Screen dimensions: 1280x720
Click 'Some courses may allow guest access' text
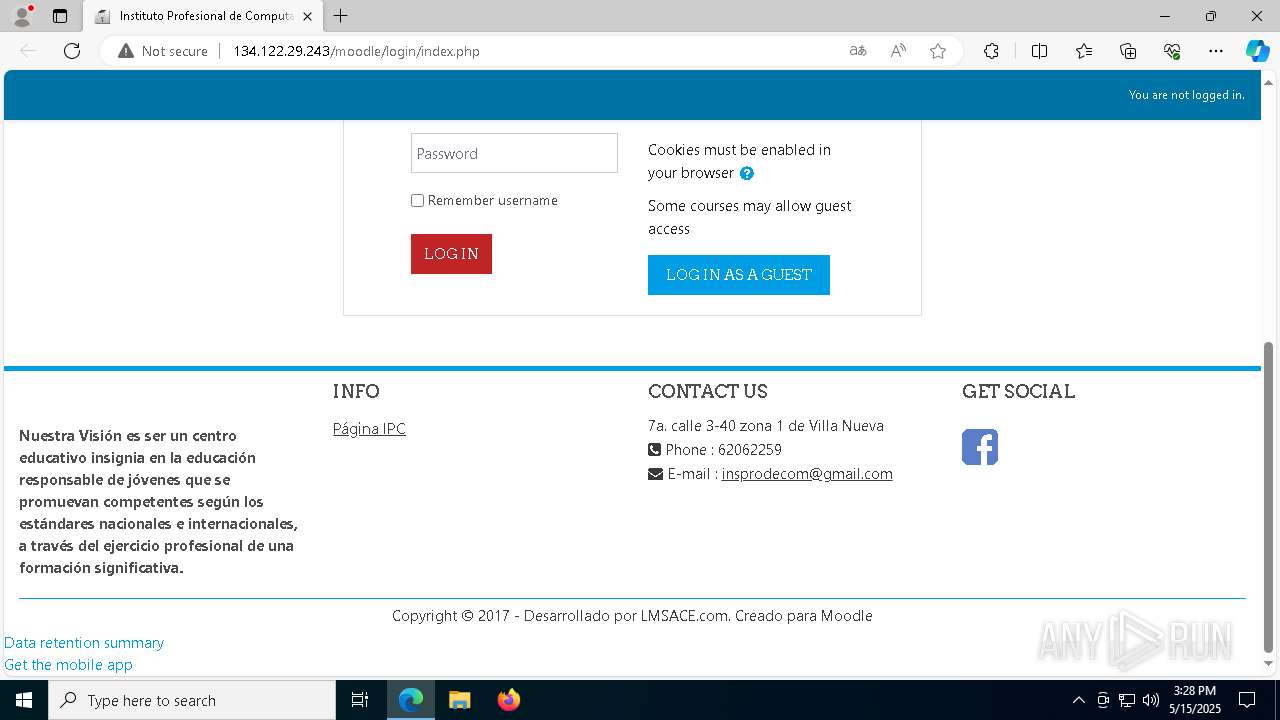click(x=750, y=217)
